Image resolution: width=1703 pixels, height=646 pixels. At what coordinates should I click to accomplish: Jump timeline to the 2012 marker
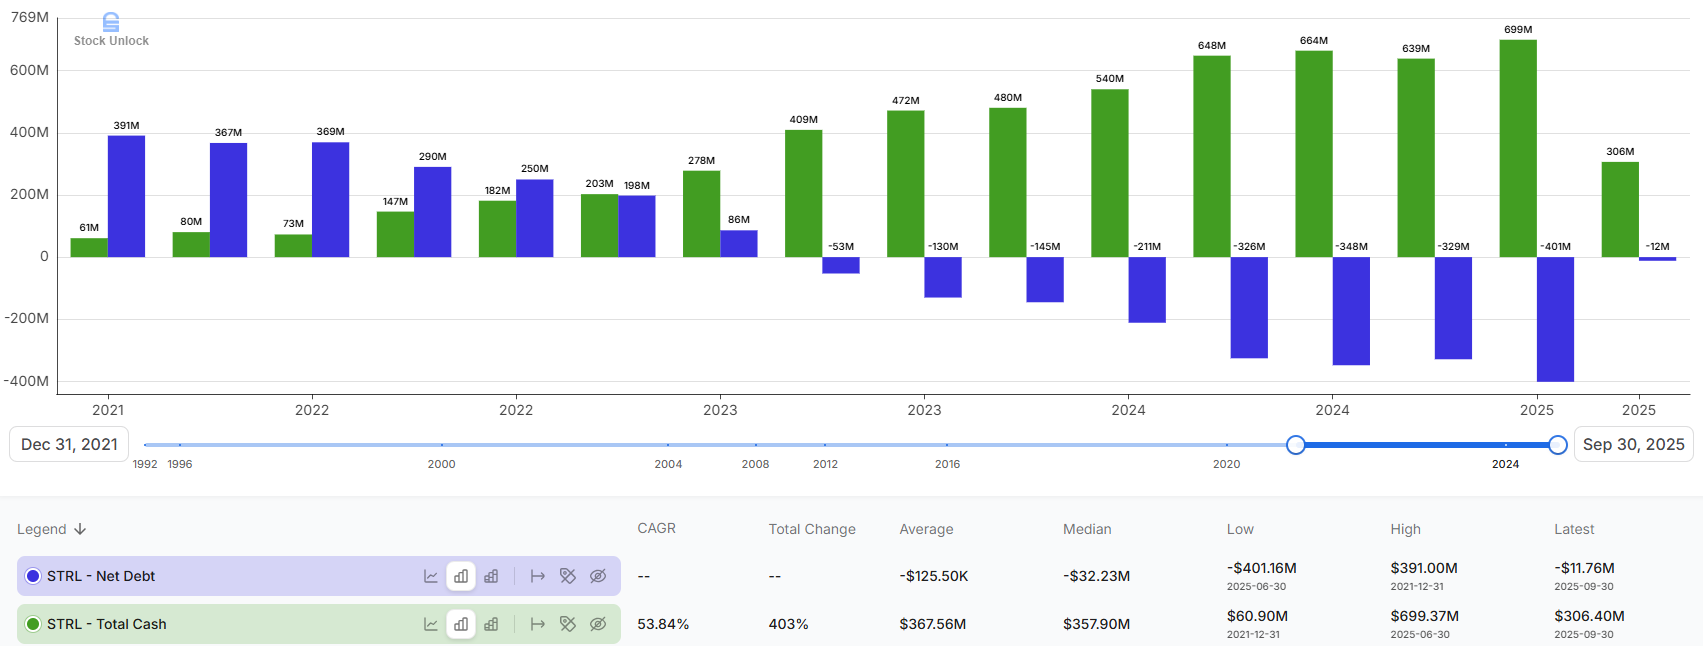825,464
